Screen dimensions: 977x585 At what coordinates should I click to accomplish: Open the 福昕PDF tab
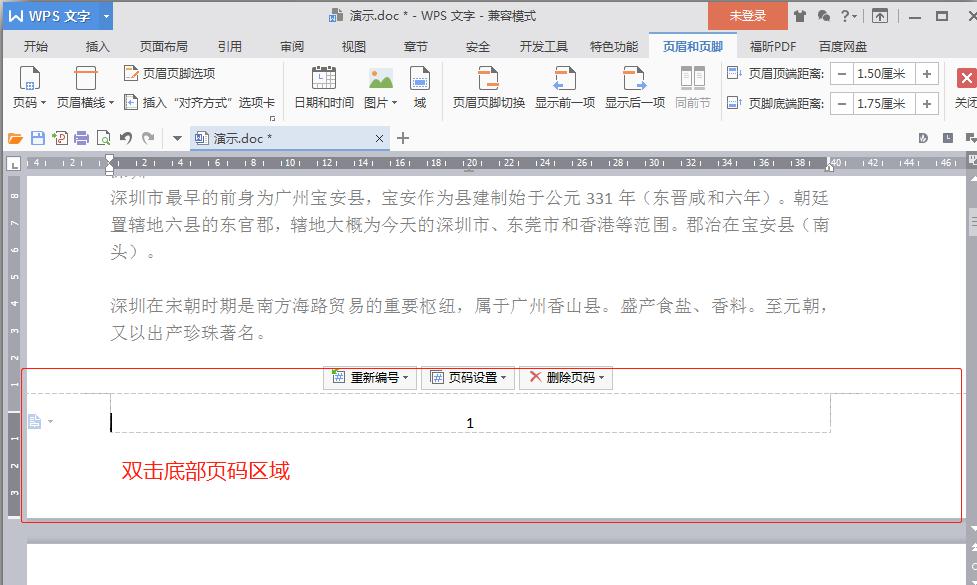coord(773,47)
